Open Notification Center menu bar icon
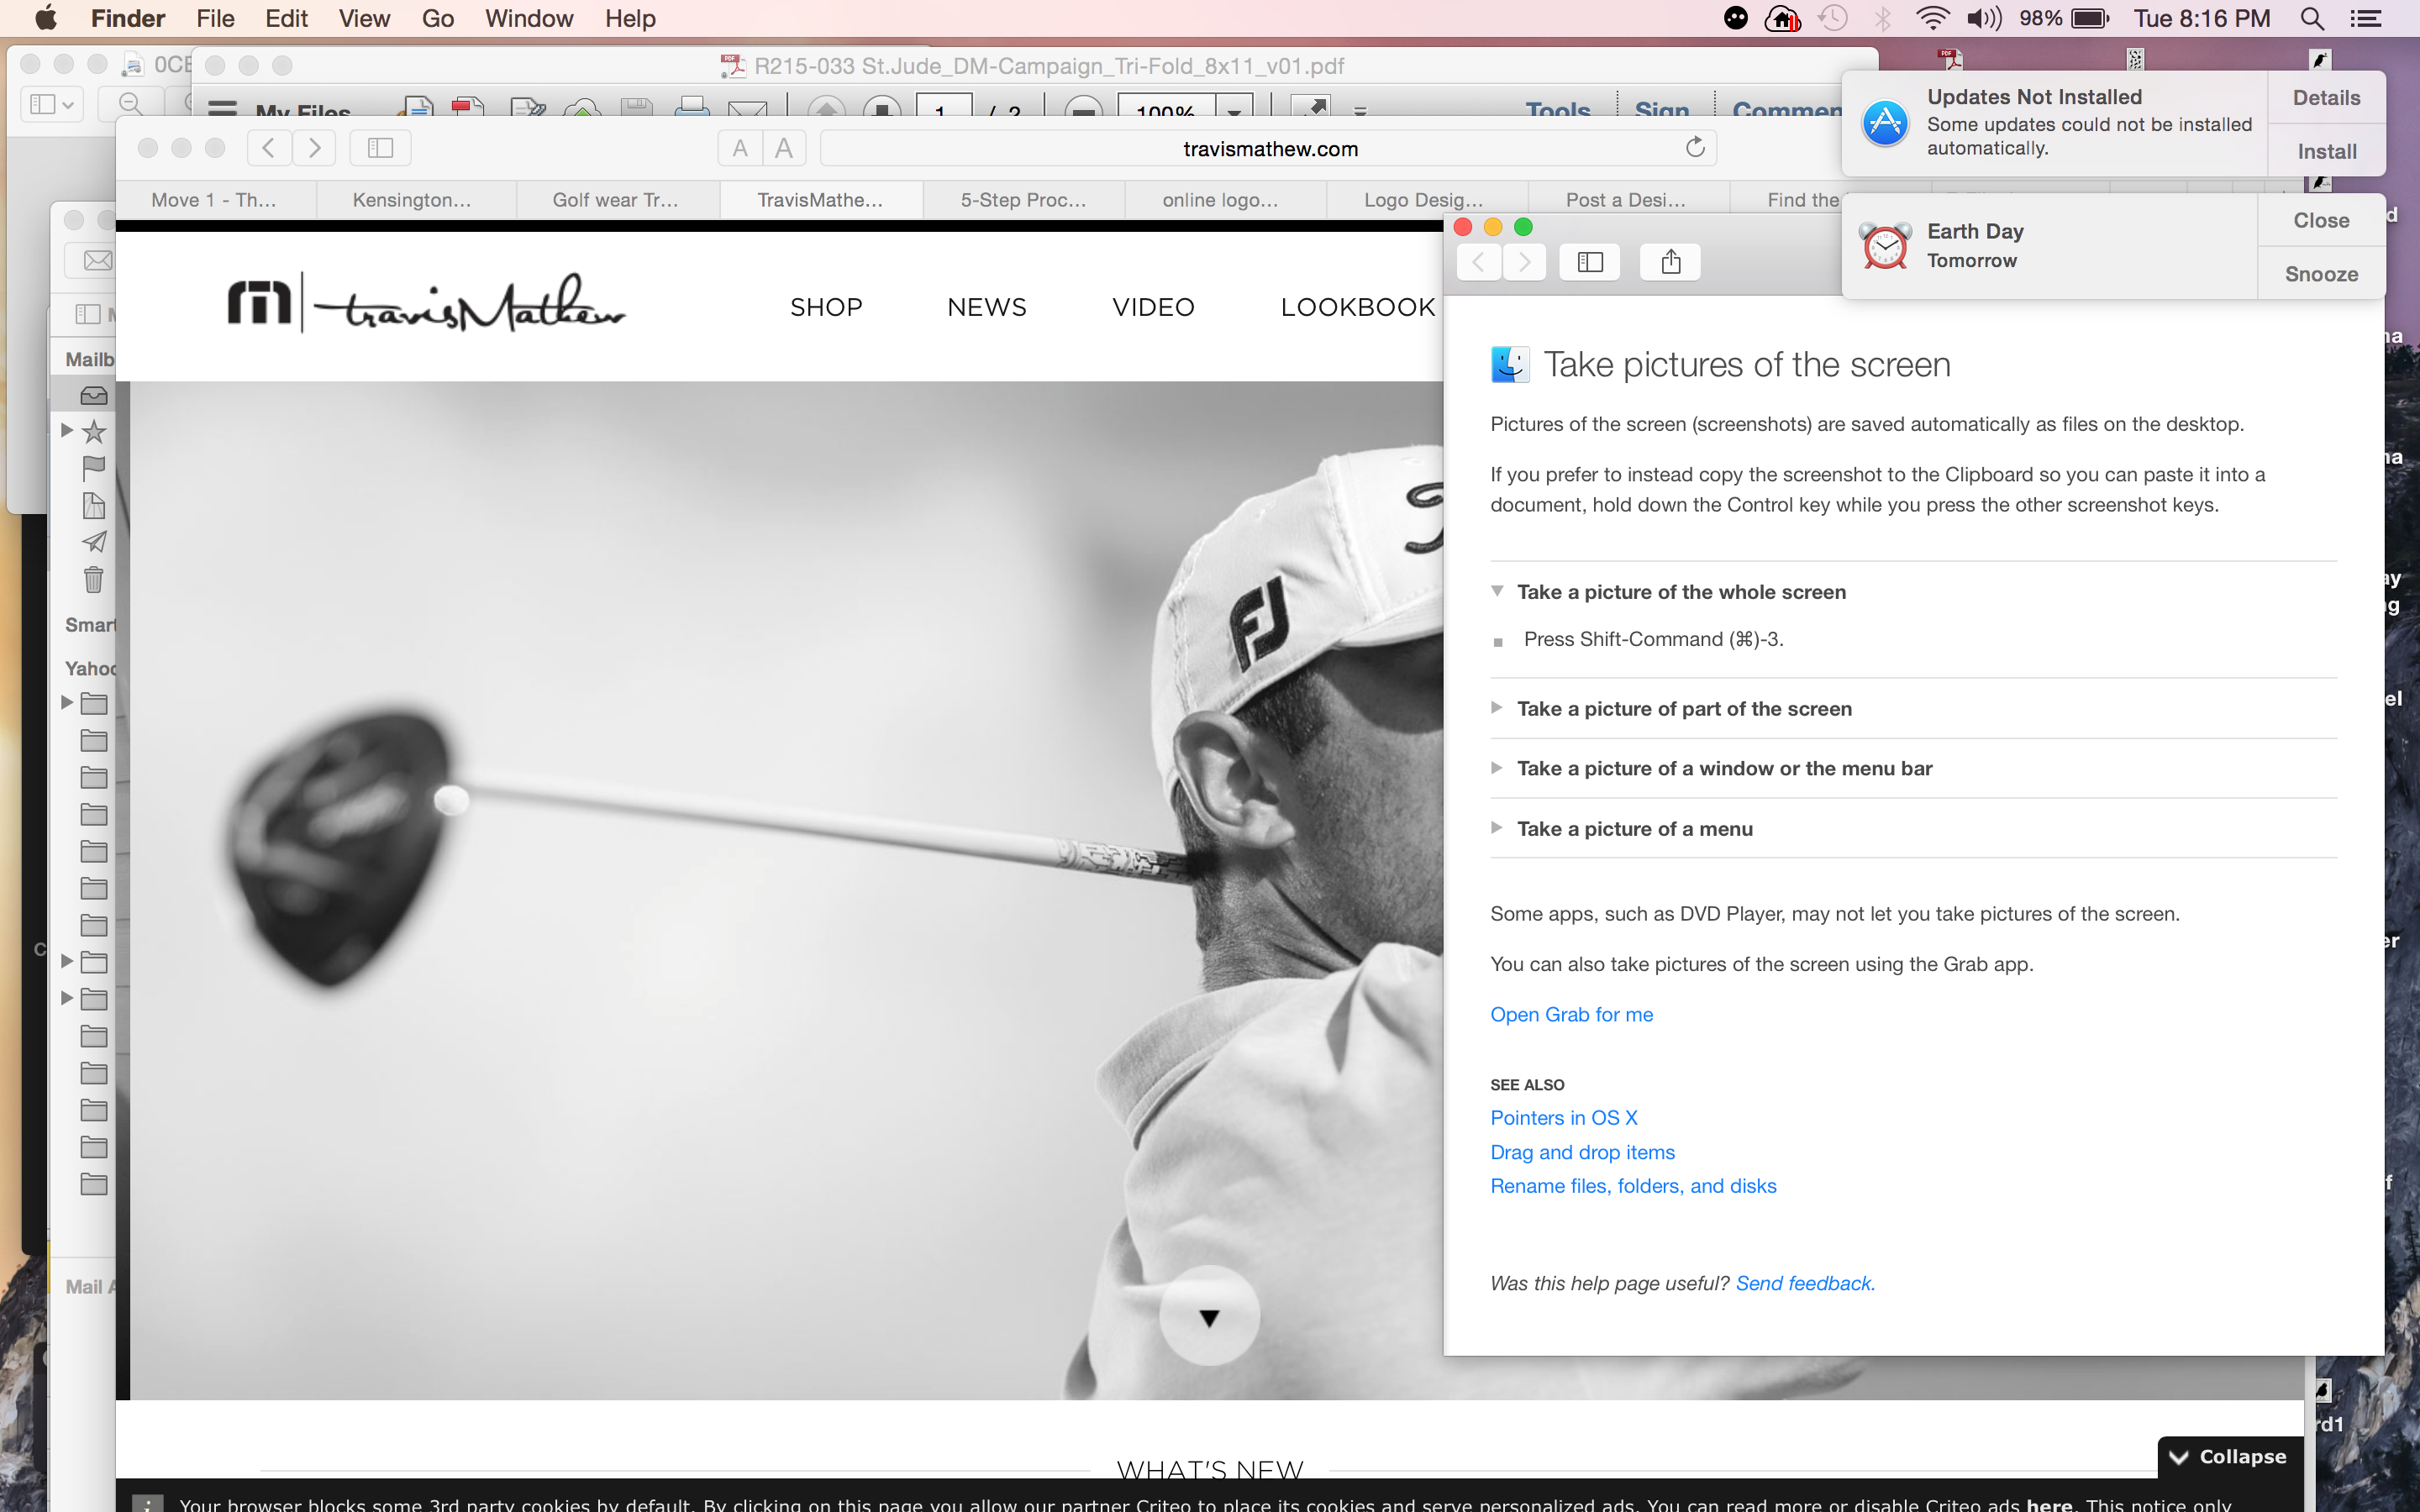This screenshot has height=1512, width=2420. coord(2366,19)
